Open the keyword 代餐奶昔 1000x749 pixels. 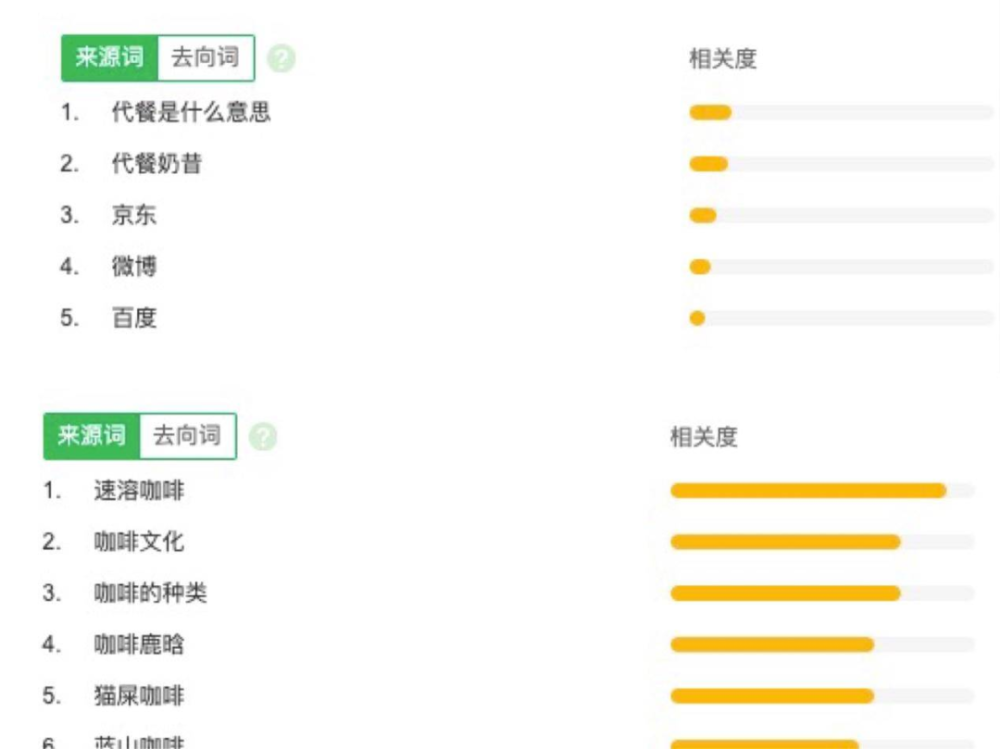[157, 164]
